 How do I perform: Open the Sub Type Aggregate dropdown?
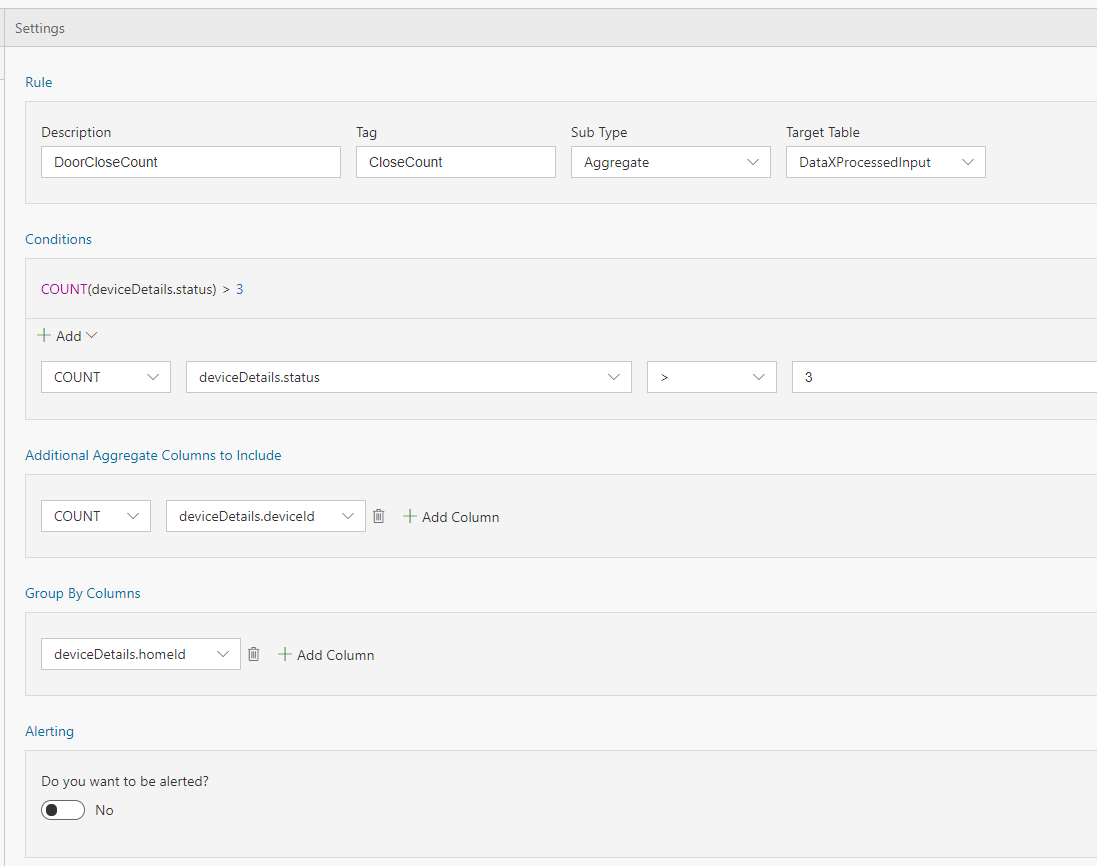pos(670,162)
